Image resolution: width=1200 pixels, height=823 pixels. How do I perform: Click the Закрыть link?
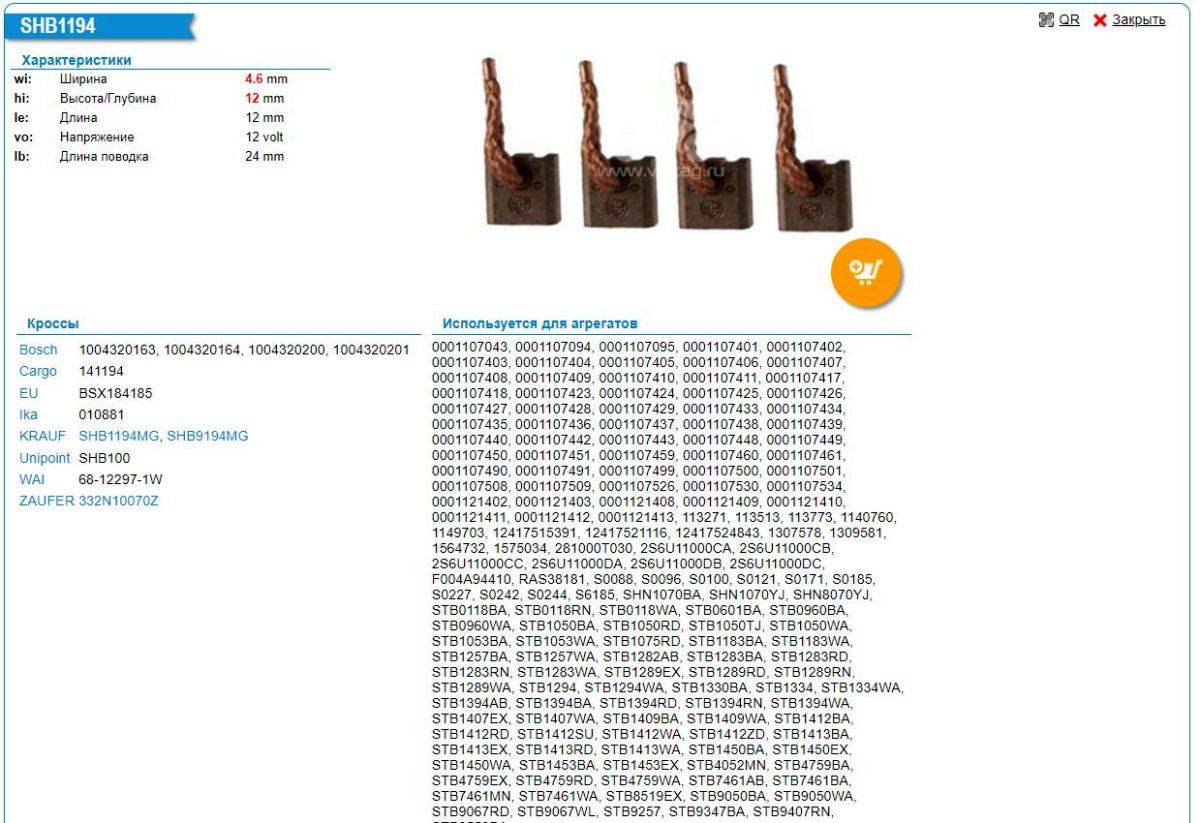[1139, 21]
